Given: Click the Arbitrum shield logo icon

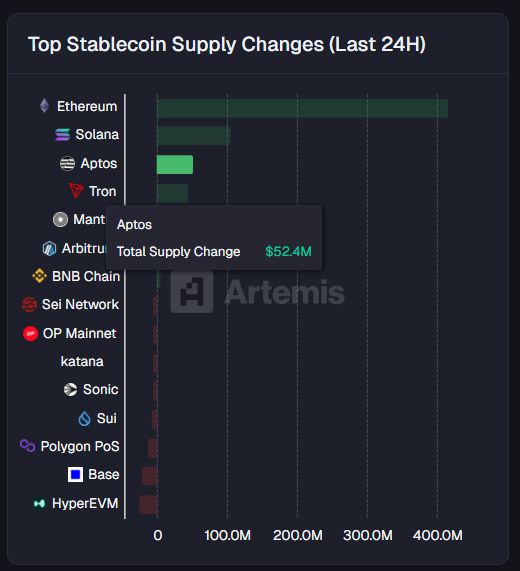Looking at the screenshot, I should [x=49, y=248].
